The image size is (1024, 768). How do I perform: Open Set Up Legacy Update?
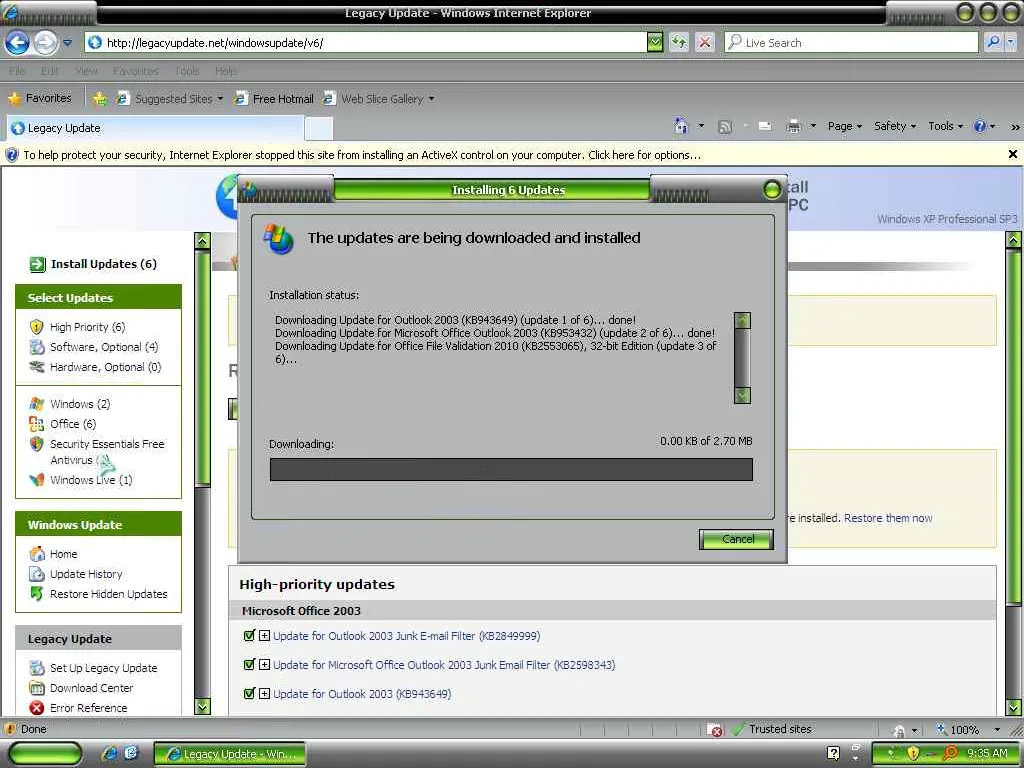[x=103, y=668]
